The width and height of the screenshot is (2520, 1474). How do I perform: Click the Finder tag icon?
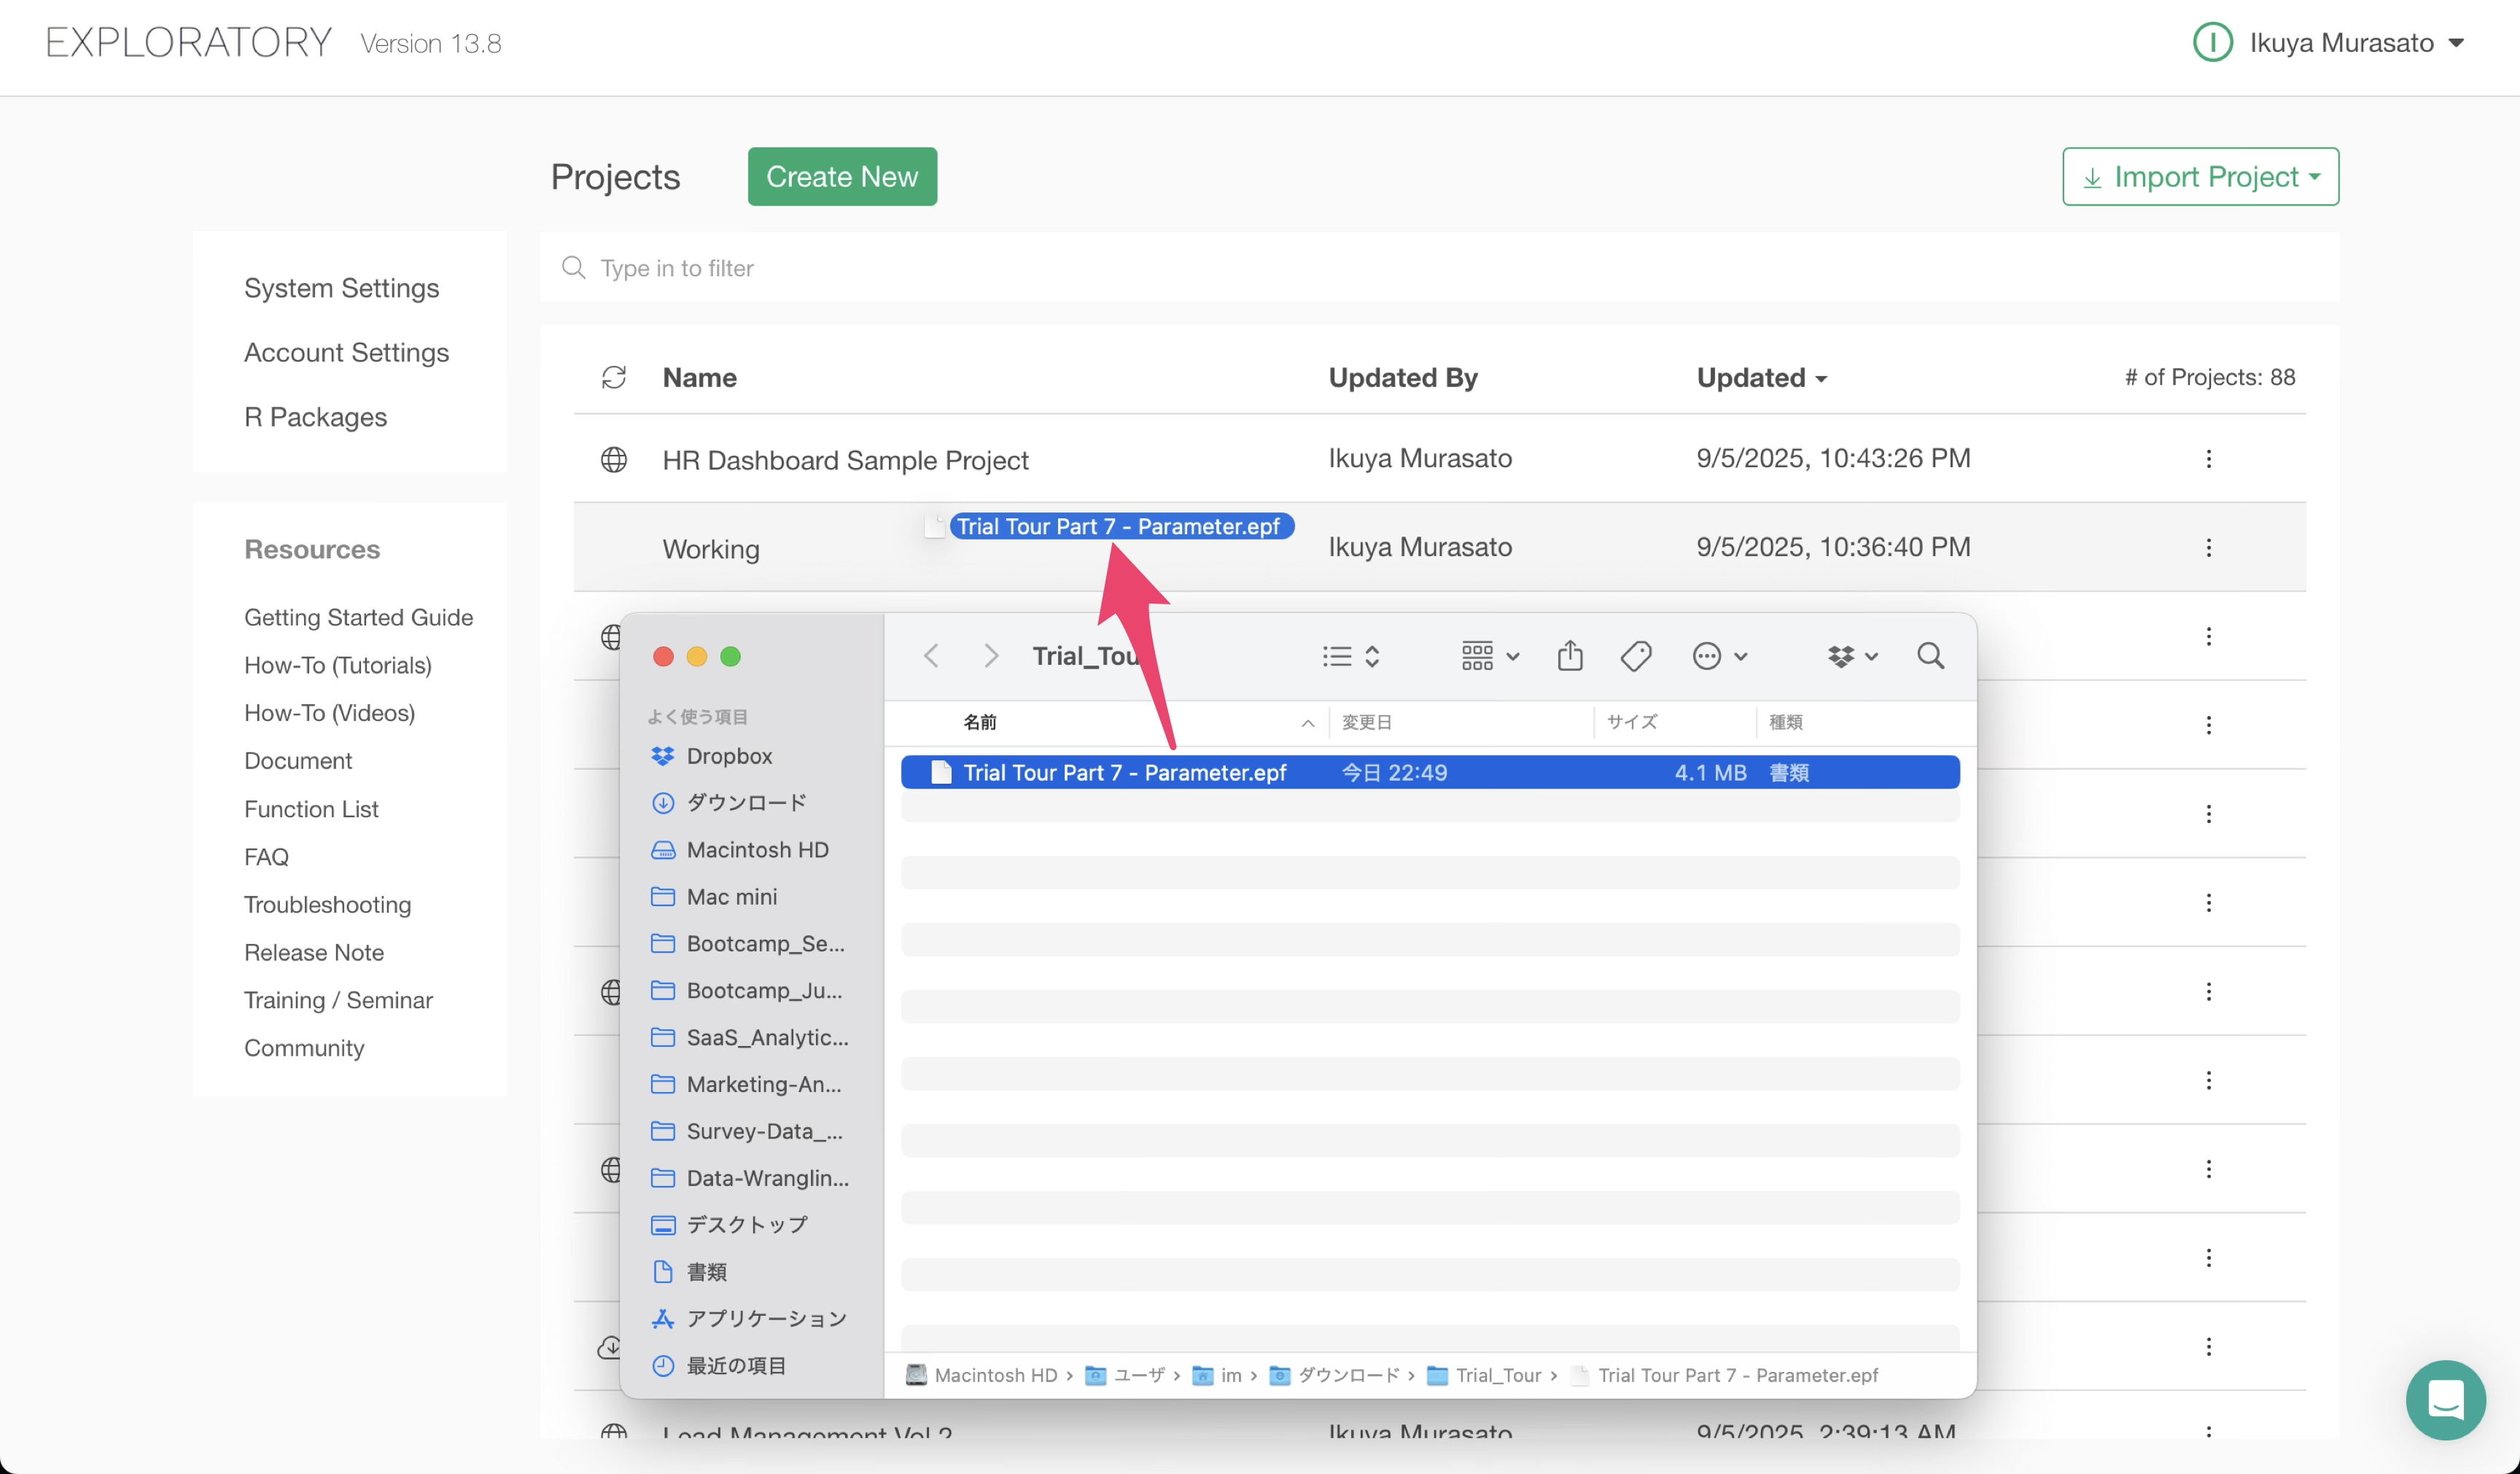point(1635,656)
